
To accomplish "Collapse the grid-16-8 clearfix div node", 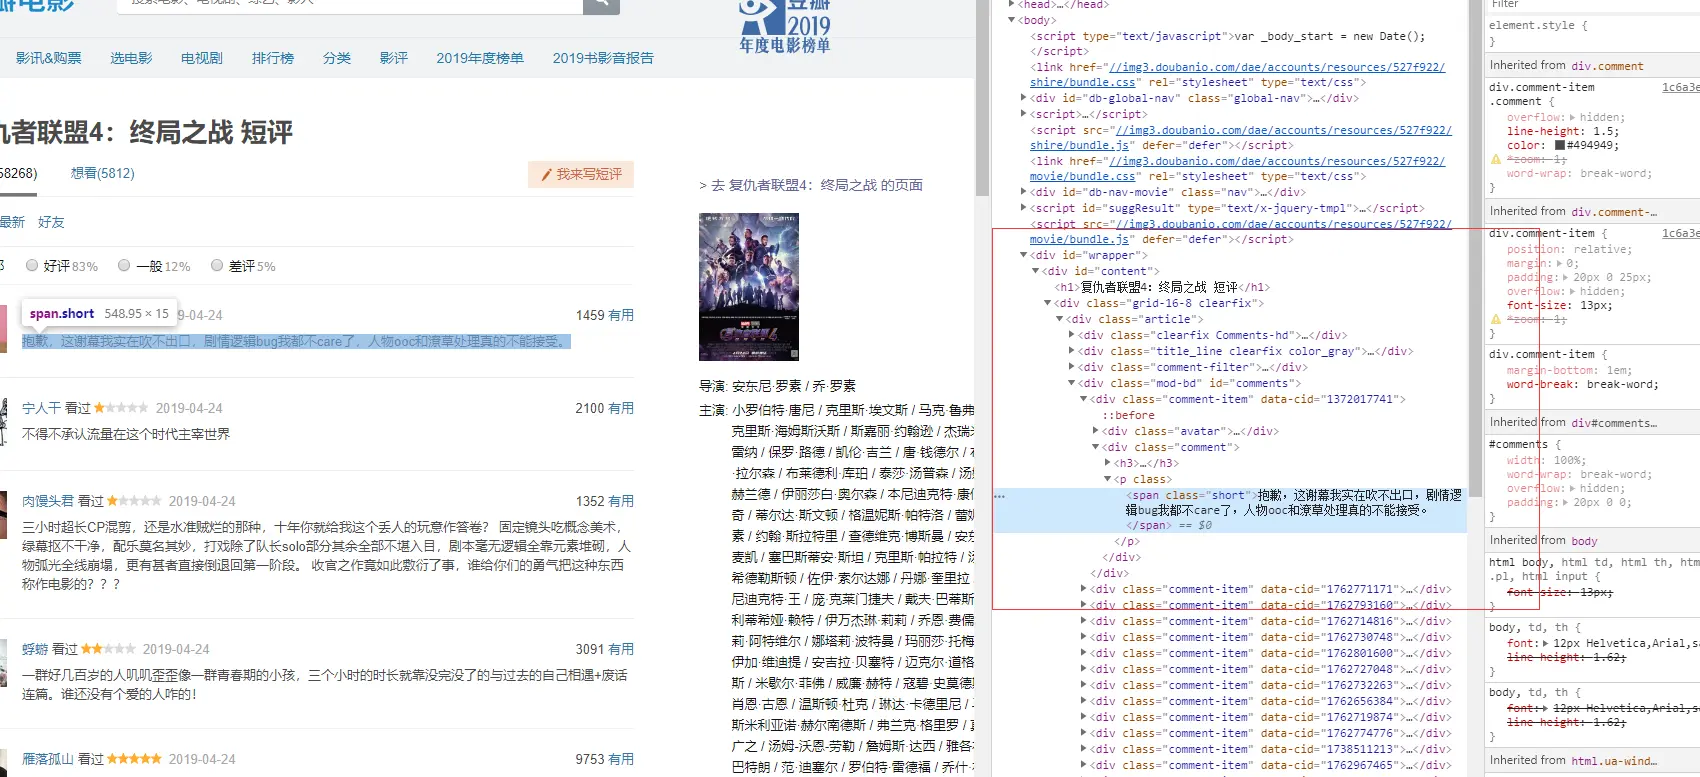I will coord(1047,303).
